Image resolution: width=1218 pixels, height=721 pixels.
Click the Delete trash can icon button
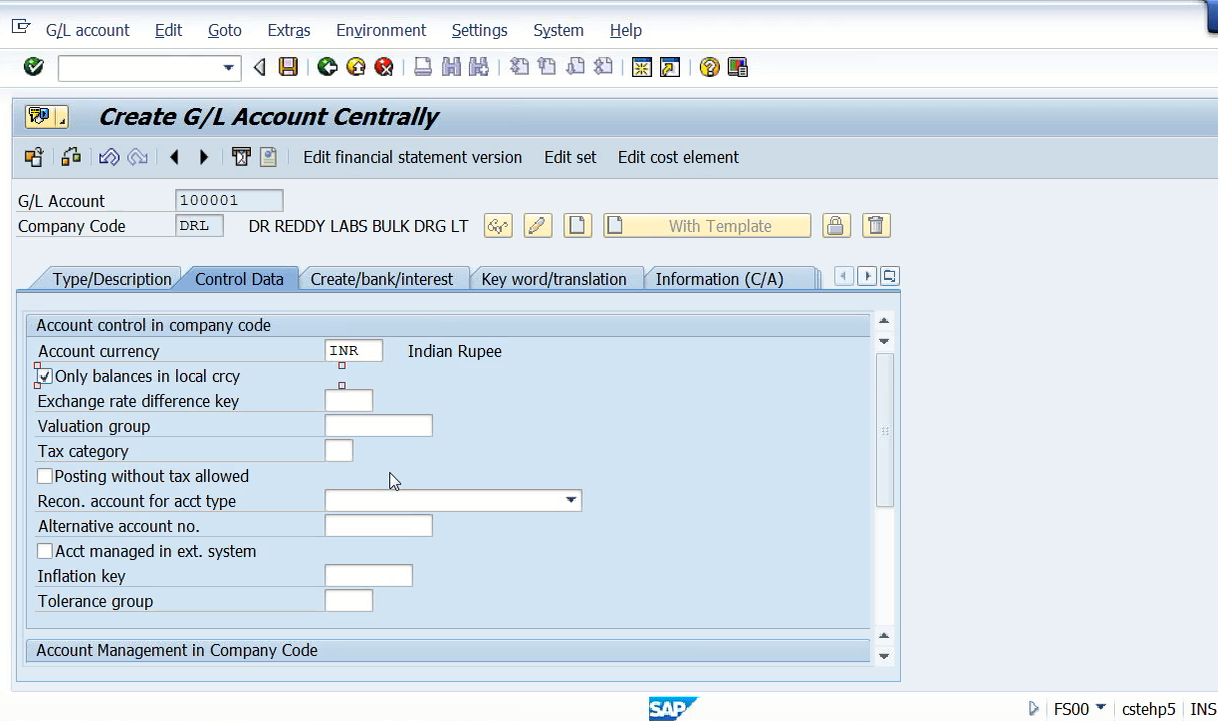[x=877, y=226]
